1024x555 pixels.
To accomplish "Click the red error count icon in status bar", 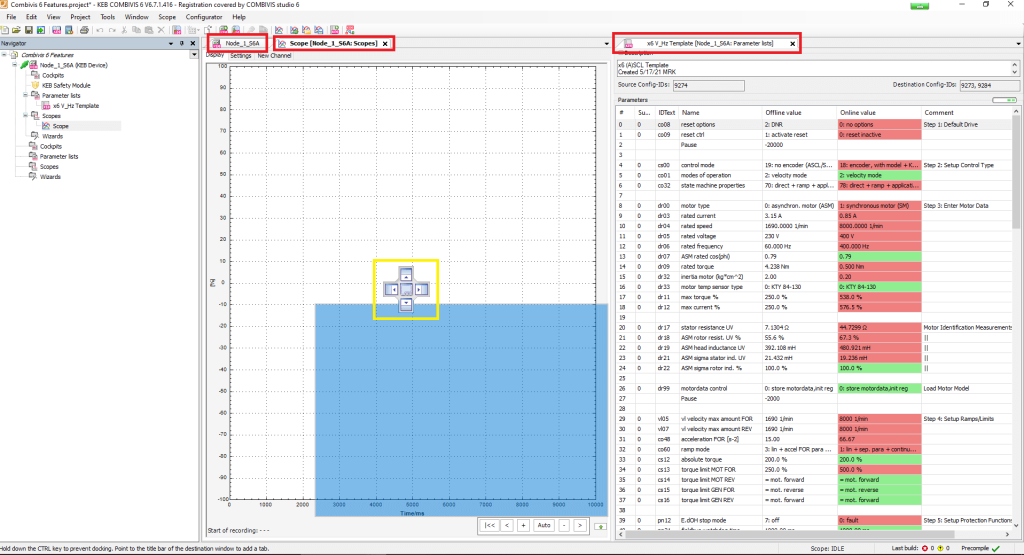I will (925, 548).
